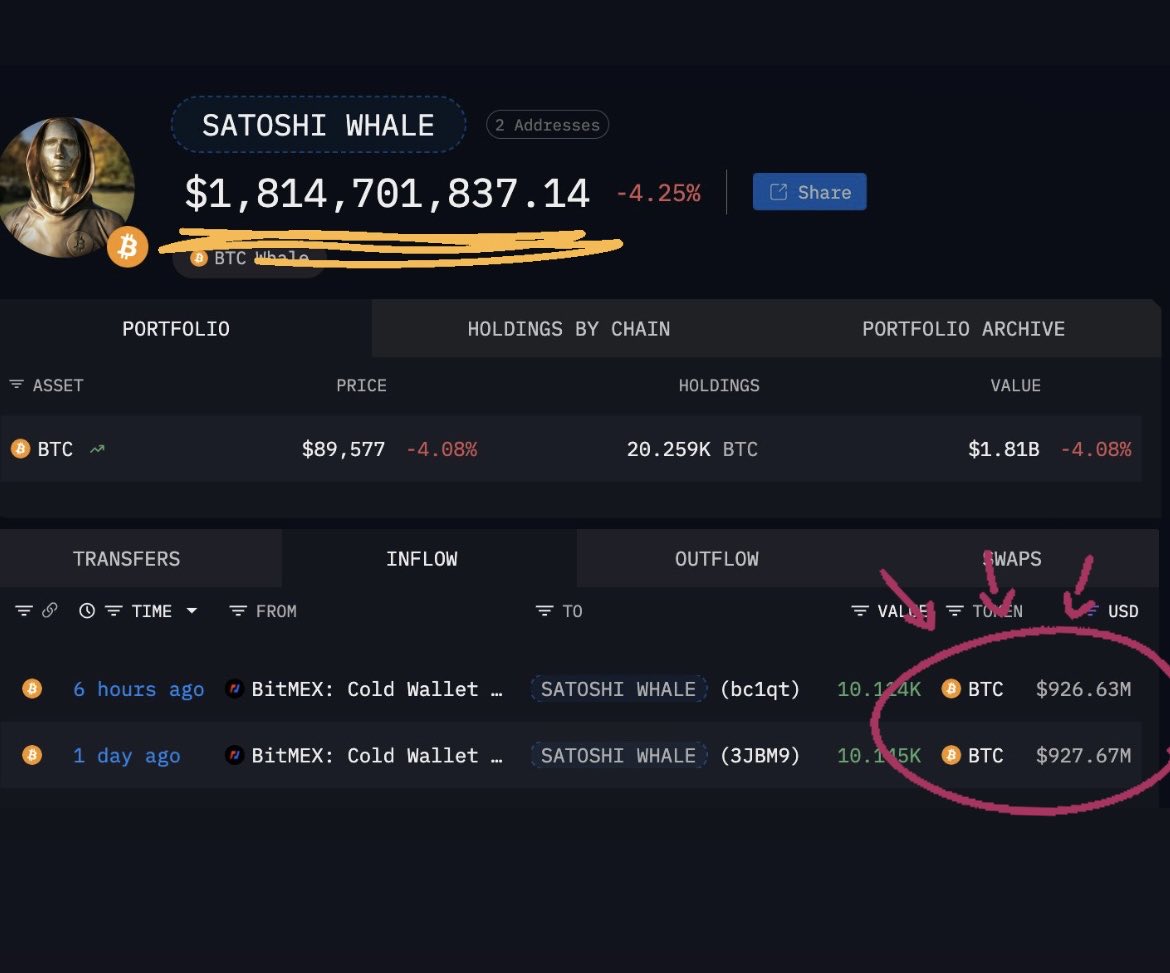Switch to the HOLDINGS BY CHAIN tab
This screenshot has width=1170, height=973.
point(568,328)
